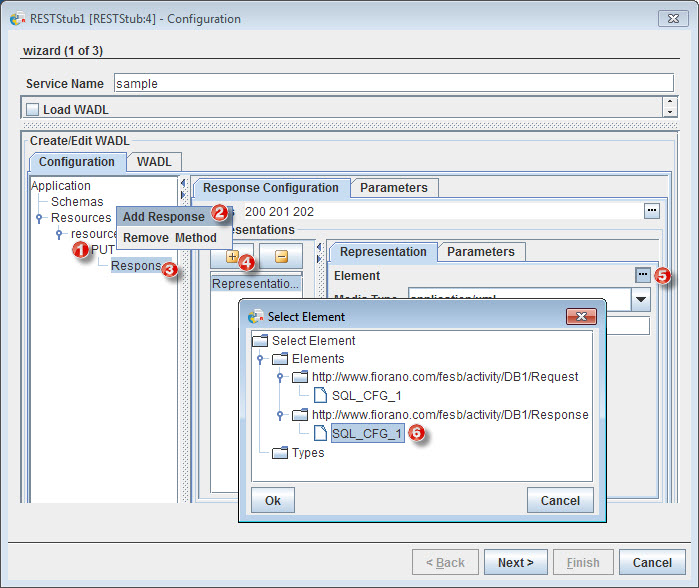Select the Types tree node label
This screenshot has height=588, width=699.
click(308, 453)
